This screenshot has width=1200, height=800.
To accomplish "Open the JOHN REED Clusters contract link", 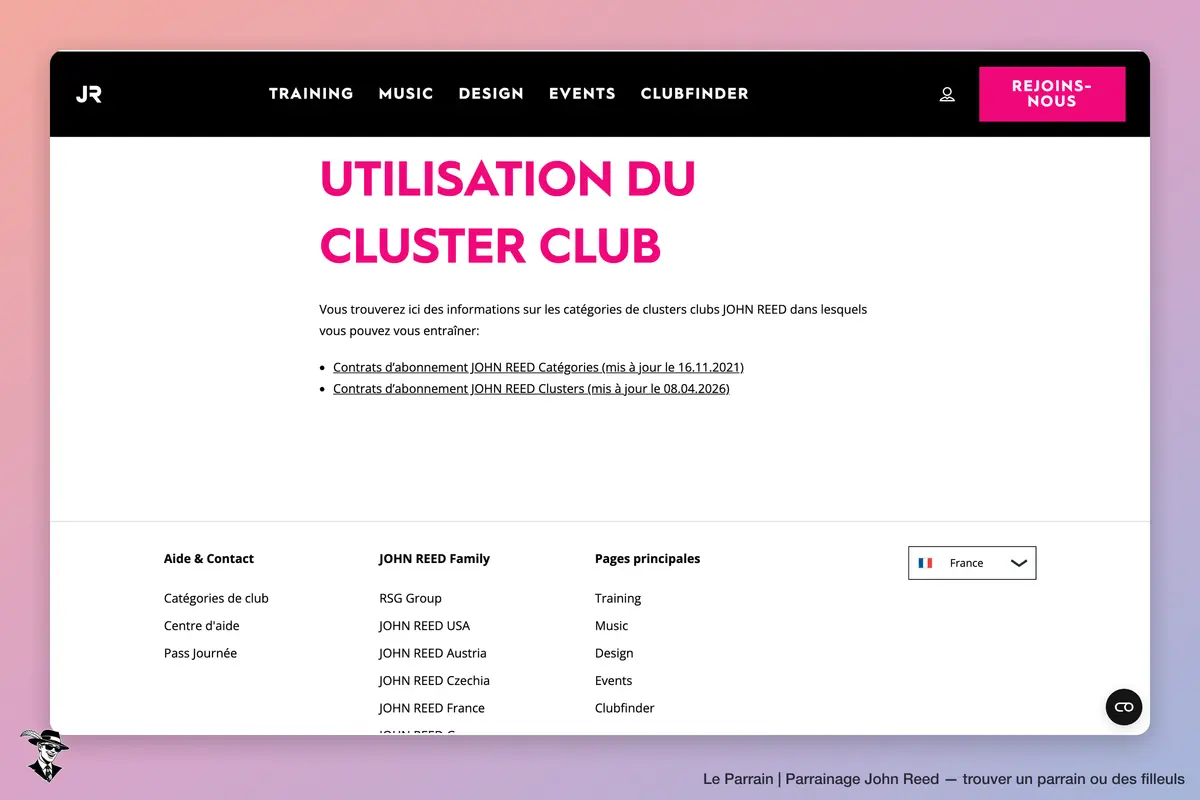I will pyautogui.click(x=531, y=389).
